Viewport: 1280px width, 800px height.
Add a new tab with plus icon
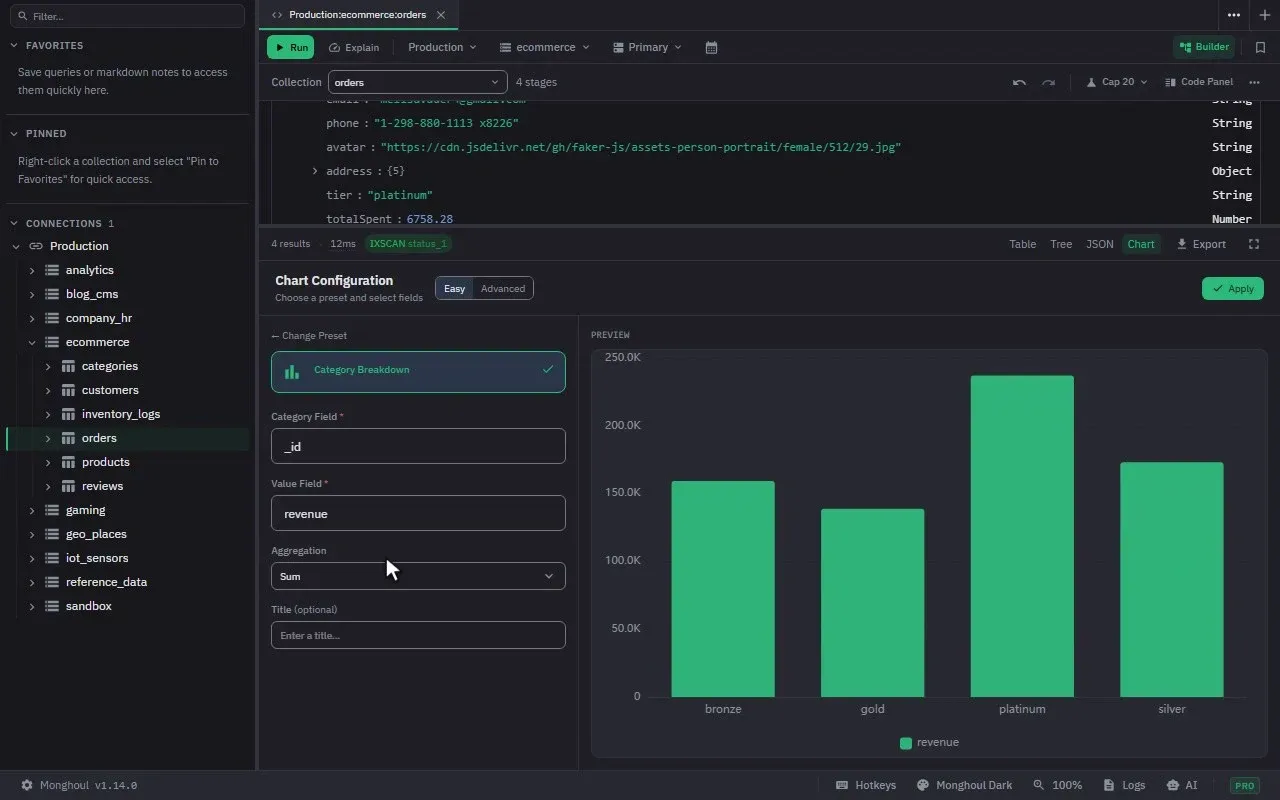1264,15
